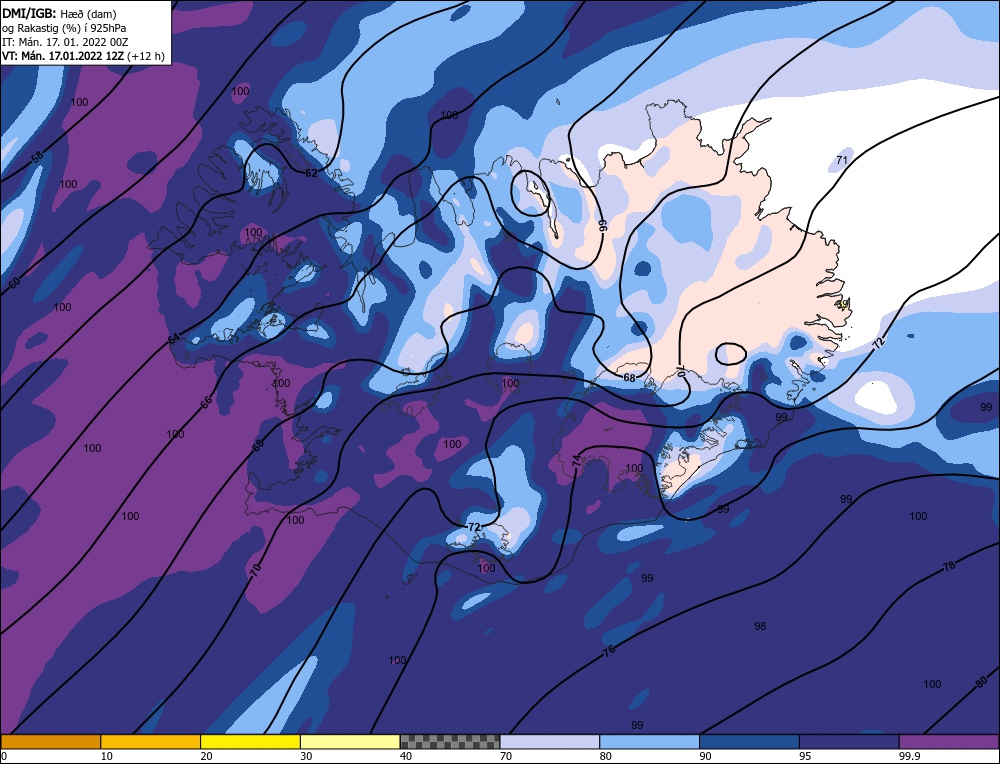
Task: Click the 'IT: Mán. 17. 01. 2022 00Z' line
Action: coord(65,42)
